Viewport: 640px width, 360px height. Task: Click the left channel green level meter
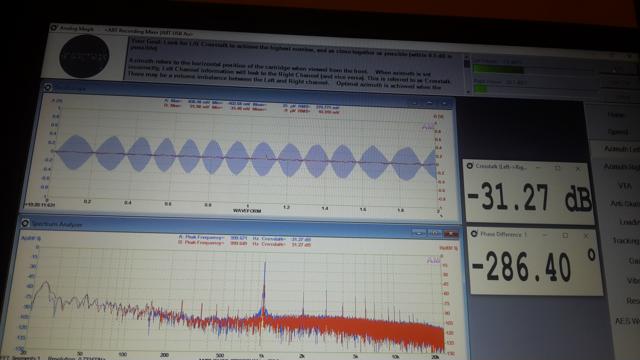499,69
